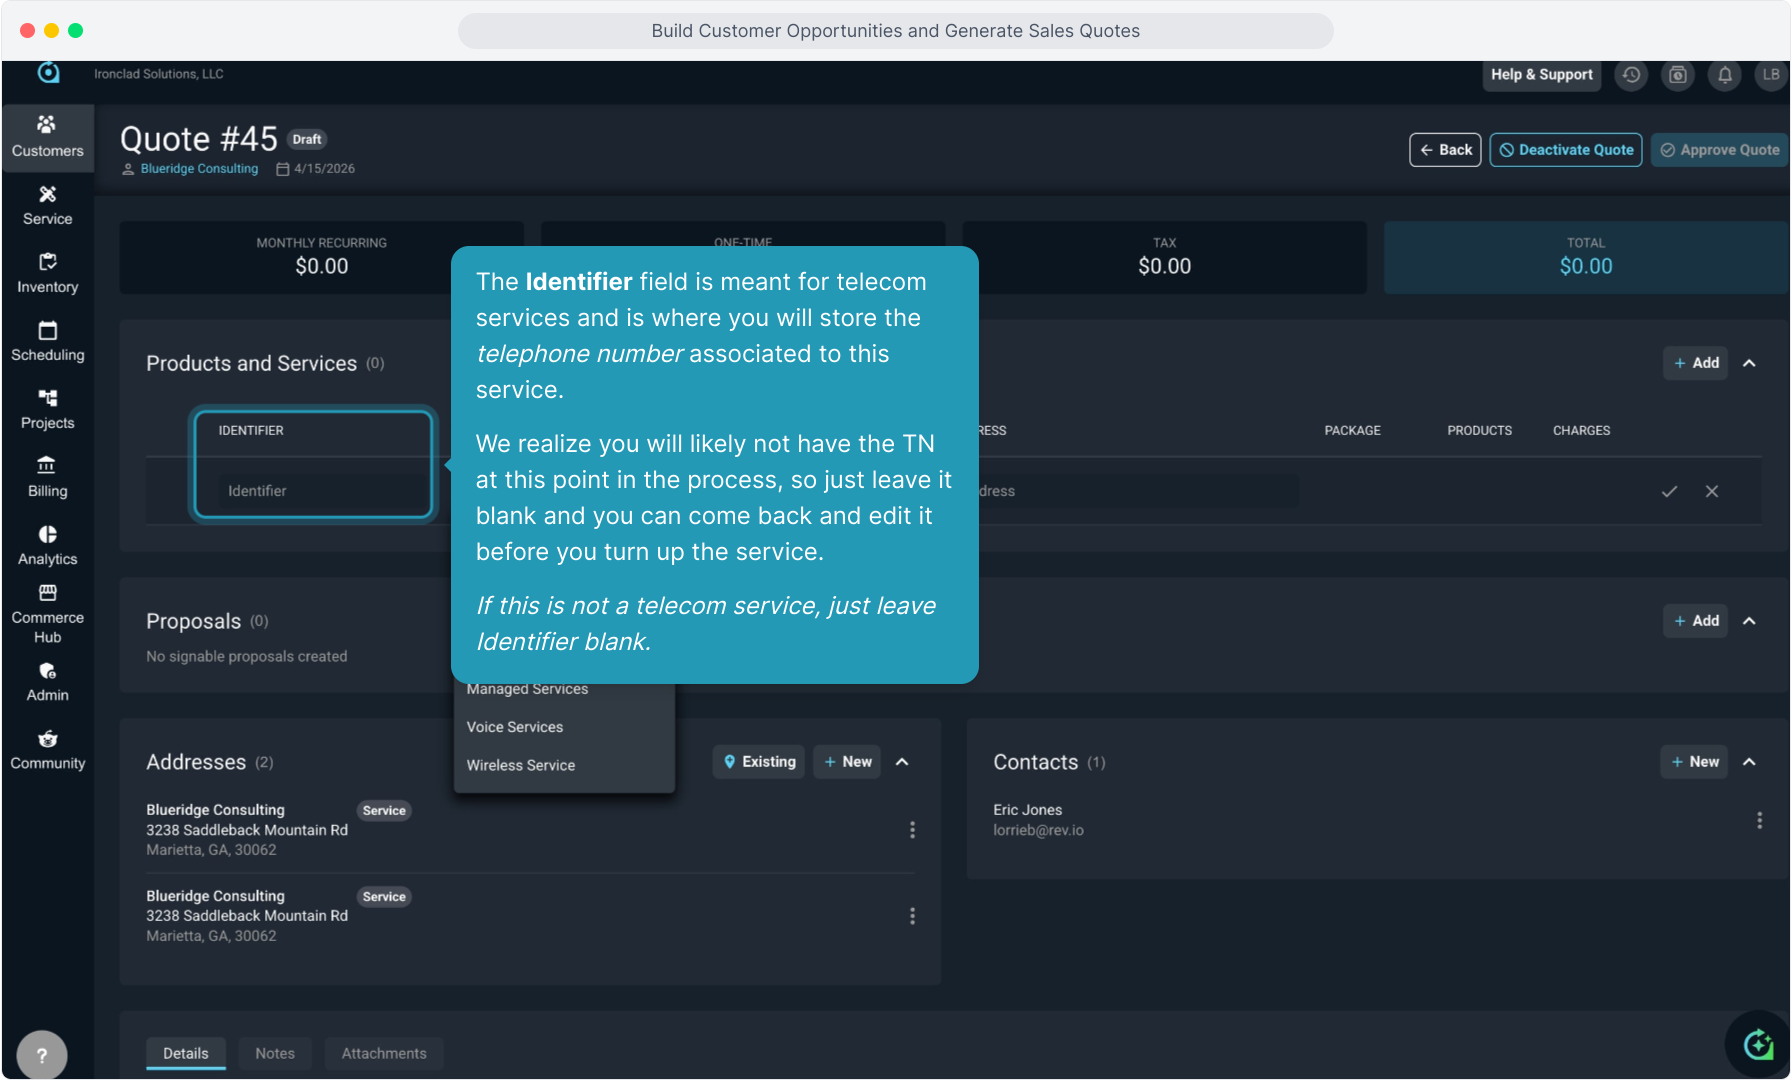Open the AI assistant sparkle button
Viewport: 1792px width, 1080px height.
point(1757,1045)
